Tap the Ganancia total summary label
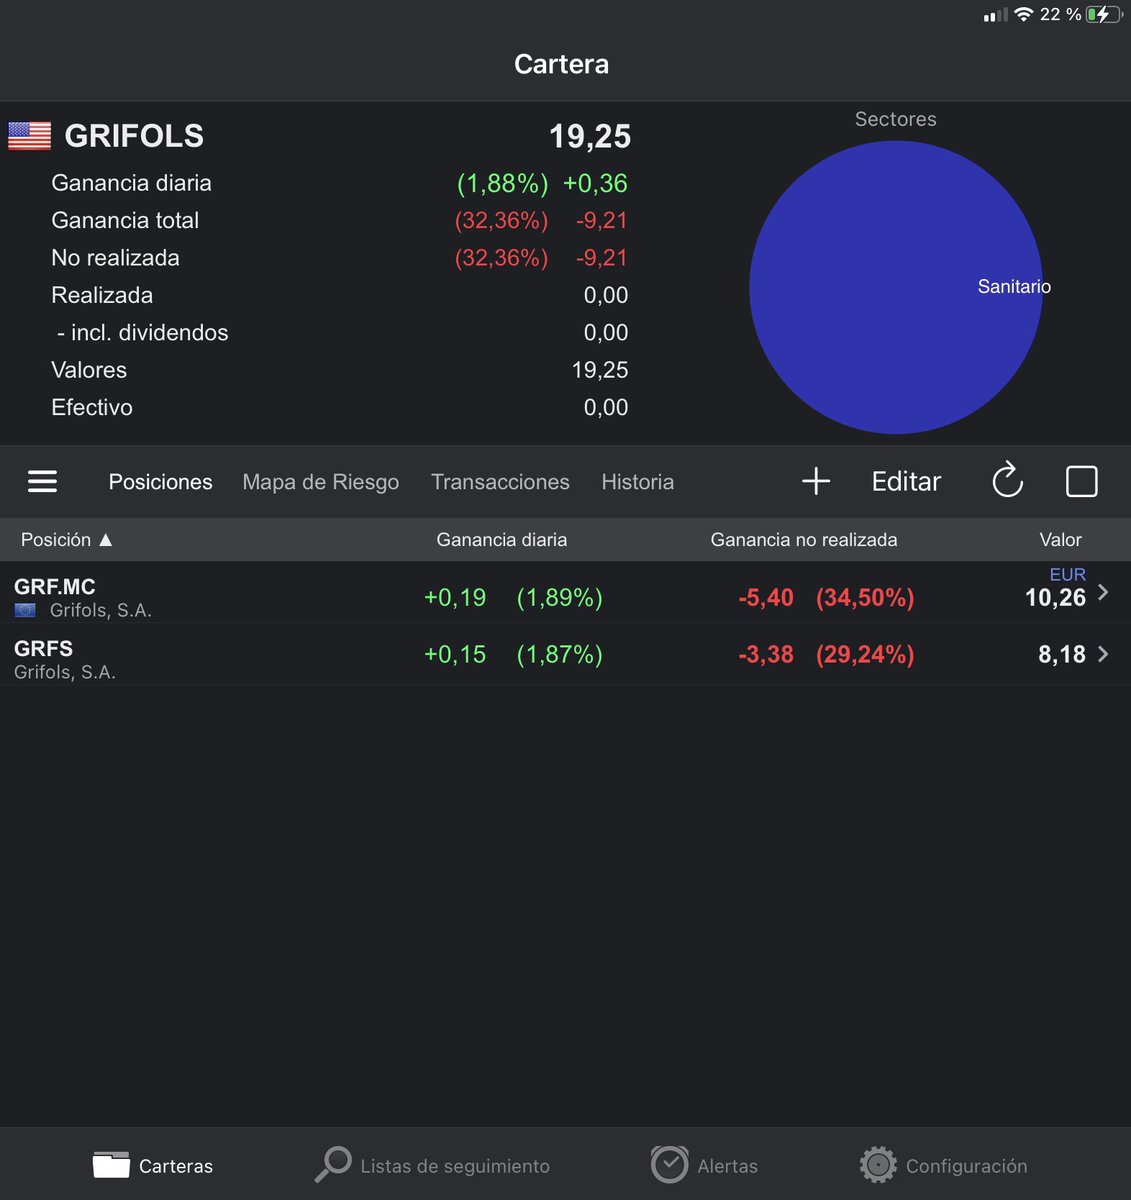This screenshot has height=1200, width=1131. pyautogui.click(x=125, y=220)
